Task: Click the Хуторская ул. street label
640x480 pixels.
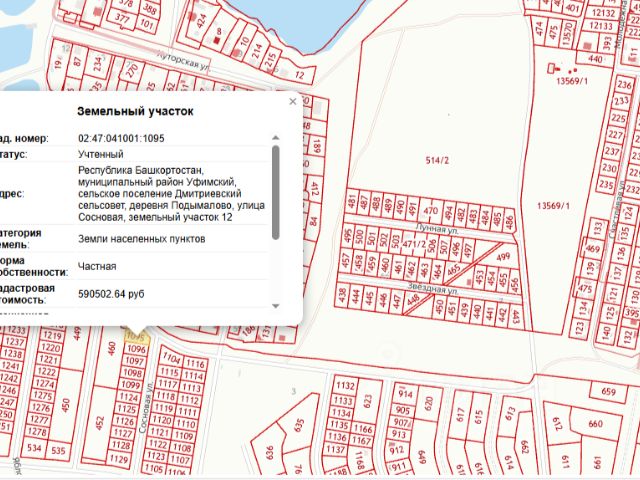Action: pyautogui.click(x=183, y=61)
